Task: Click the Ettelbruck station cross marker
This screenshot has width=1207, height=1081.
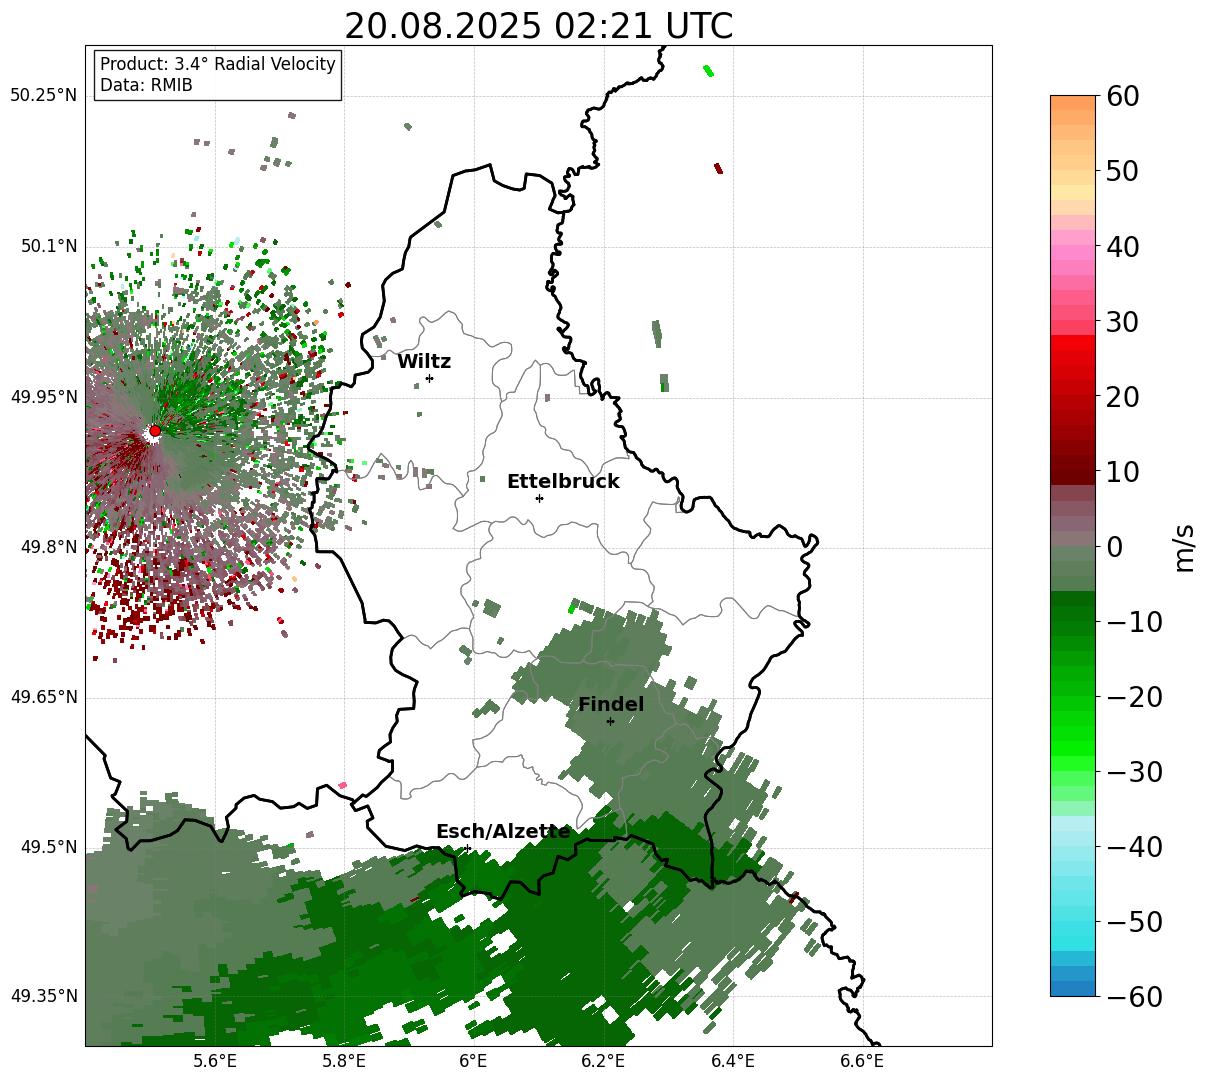Action: [540, 498]
